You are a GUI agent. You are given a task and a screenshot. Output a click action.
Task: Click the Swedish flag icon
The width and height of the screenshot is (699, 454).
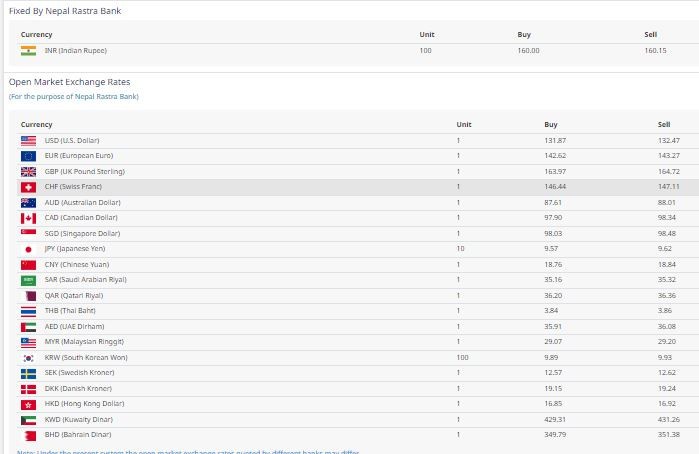point(28,373)
